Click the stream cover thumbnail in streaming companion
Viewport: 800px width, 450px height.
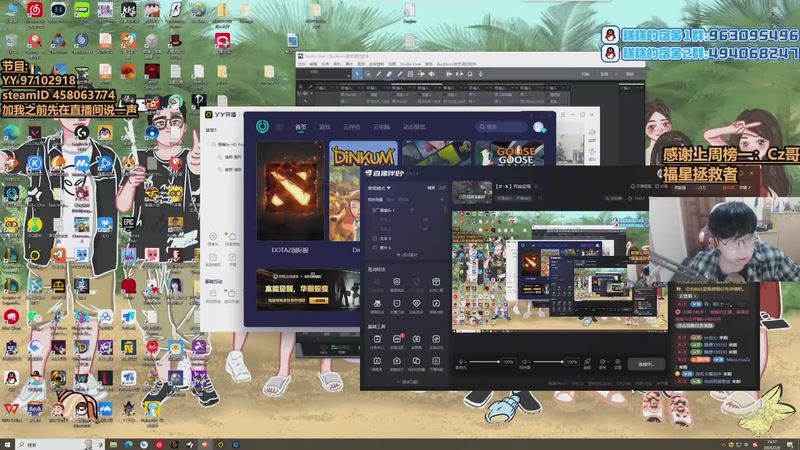(x=472, y=192)
